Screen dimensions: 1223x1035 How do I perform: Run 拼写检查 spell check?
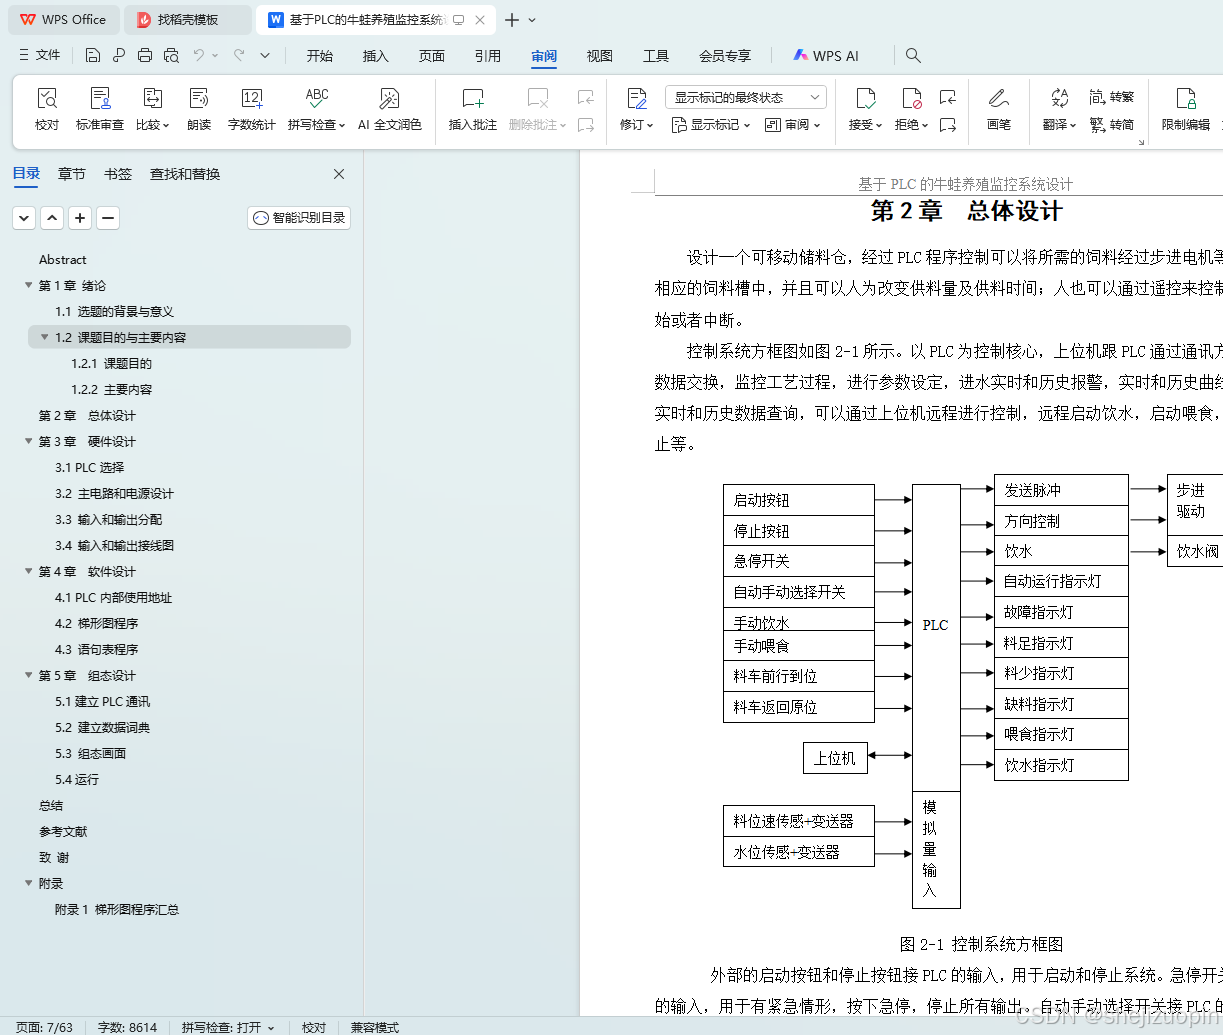pos(316,109)
